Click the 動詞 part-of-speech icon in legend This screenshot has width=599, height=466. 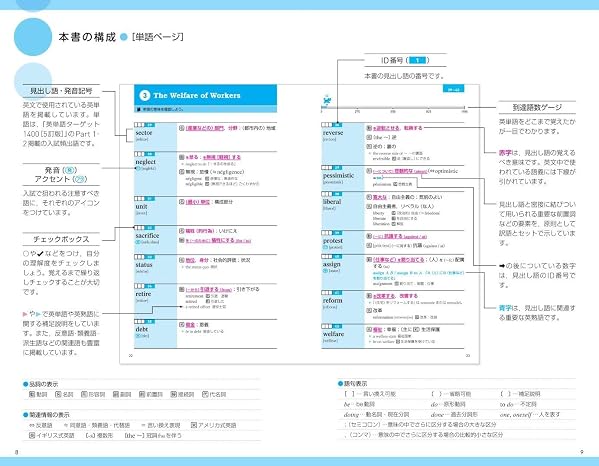(x=32, y=394)
